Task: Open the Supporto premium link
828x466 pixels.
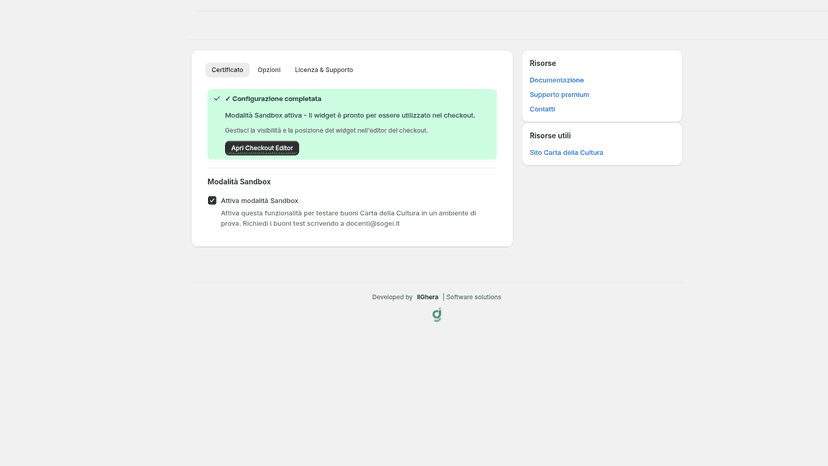Action: coord(559,95)
